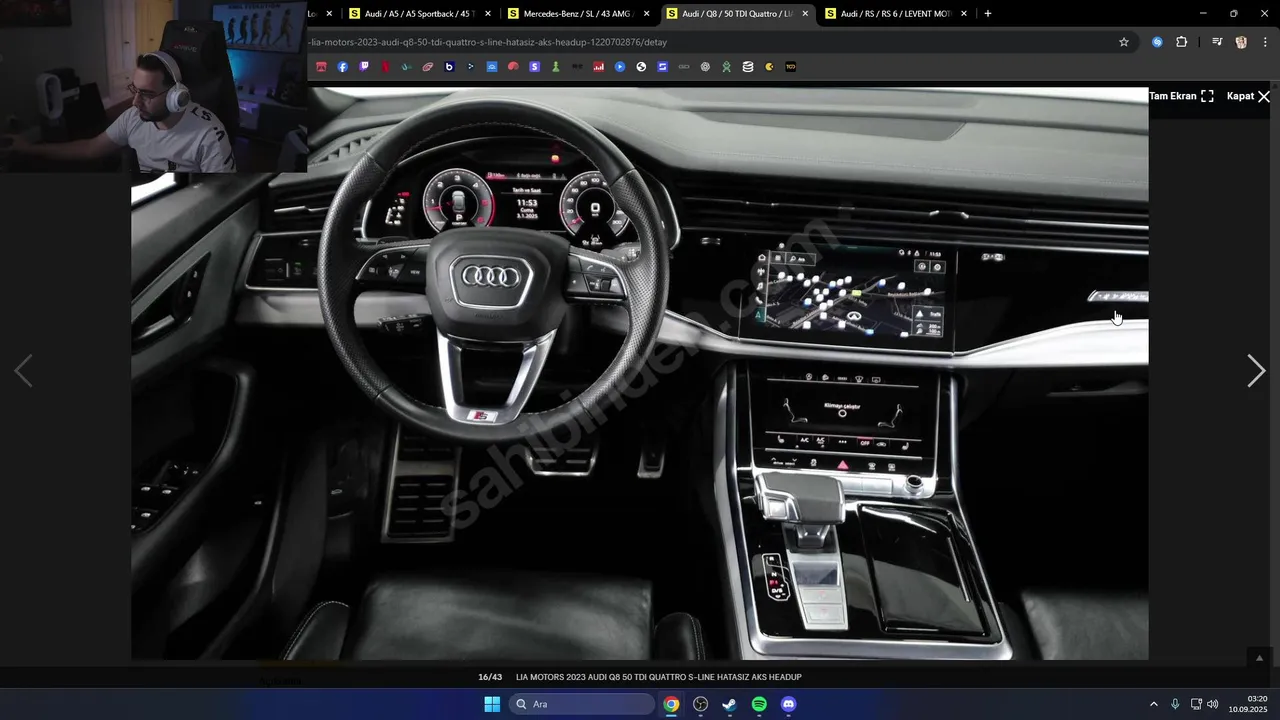Open the white database stack bookmark
This screenshot has height=720, width=1280.
748,67
